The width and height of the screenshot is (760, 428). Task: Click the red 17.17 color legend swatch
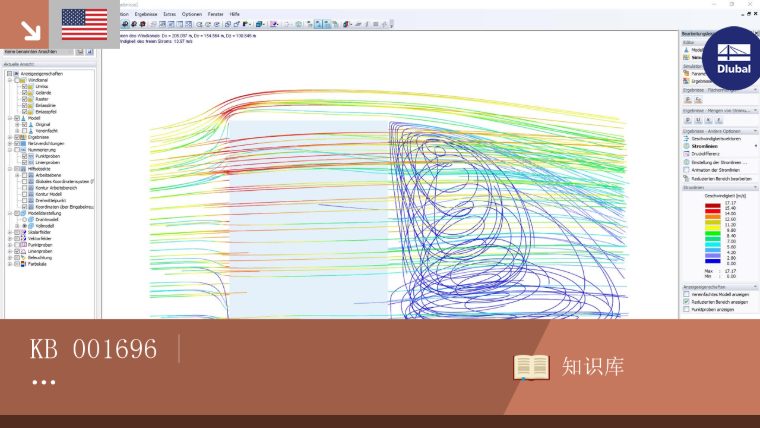pyautogui.click(x=712, y=206)
